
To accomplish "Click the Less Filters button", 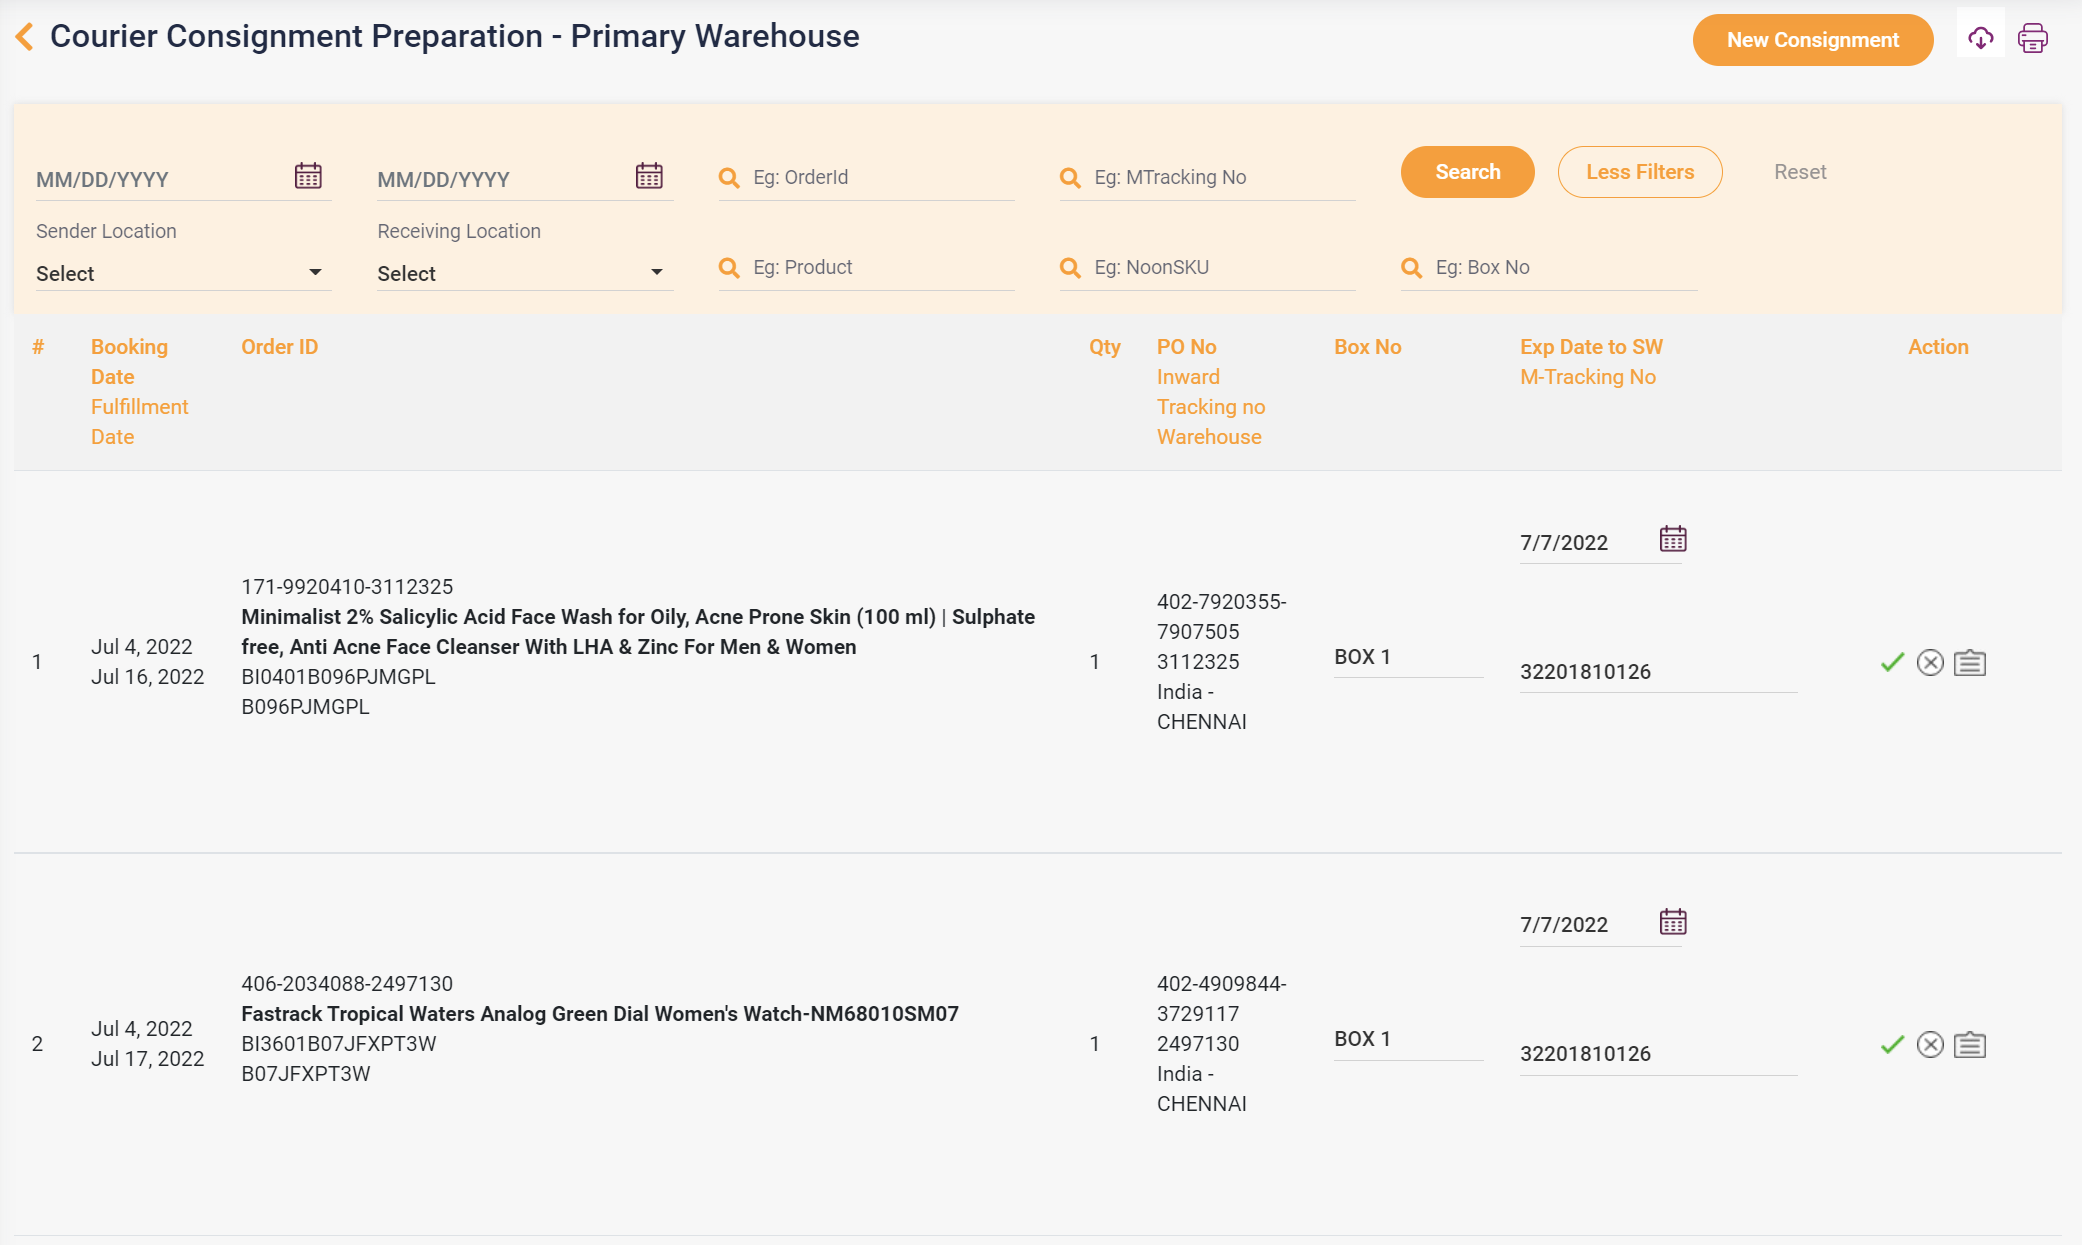I will click(1640, 172).
